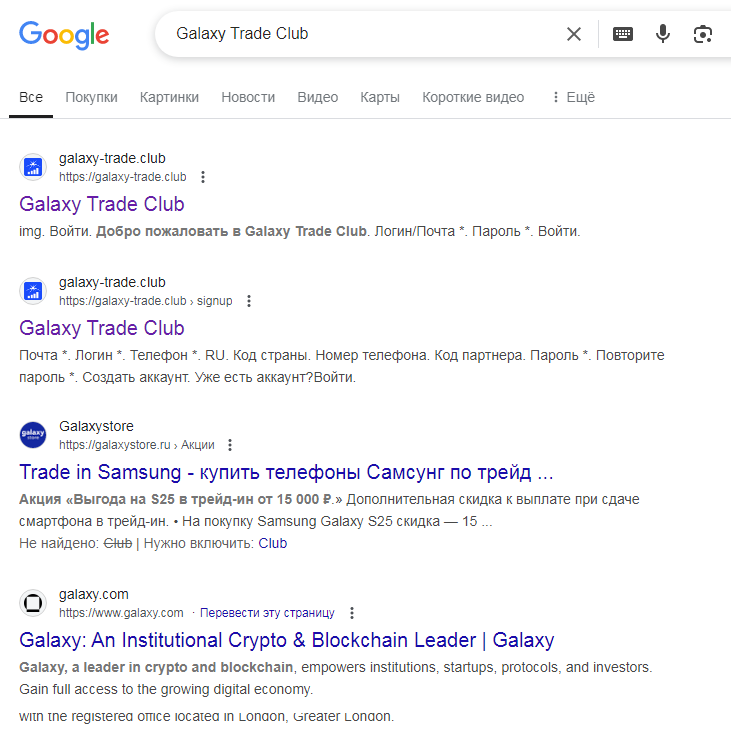Open the on-screen keyboard input tool
731x741 pixels.
623,34
